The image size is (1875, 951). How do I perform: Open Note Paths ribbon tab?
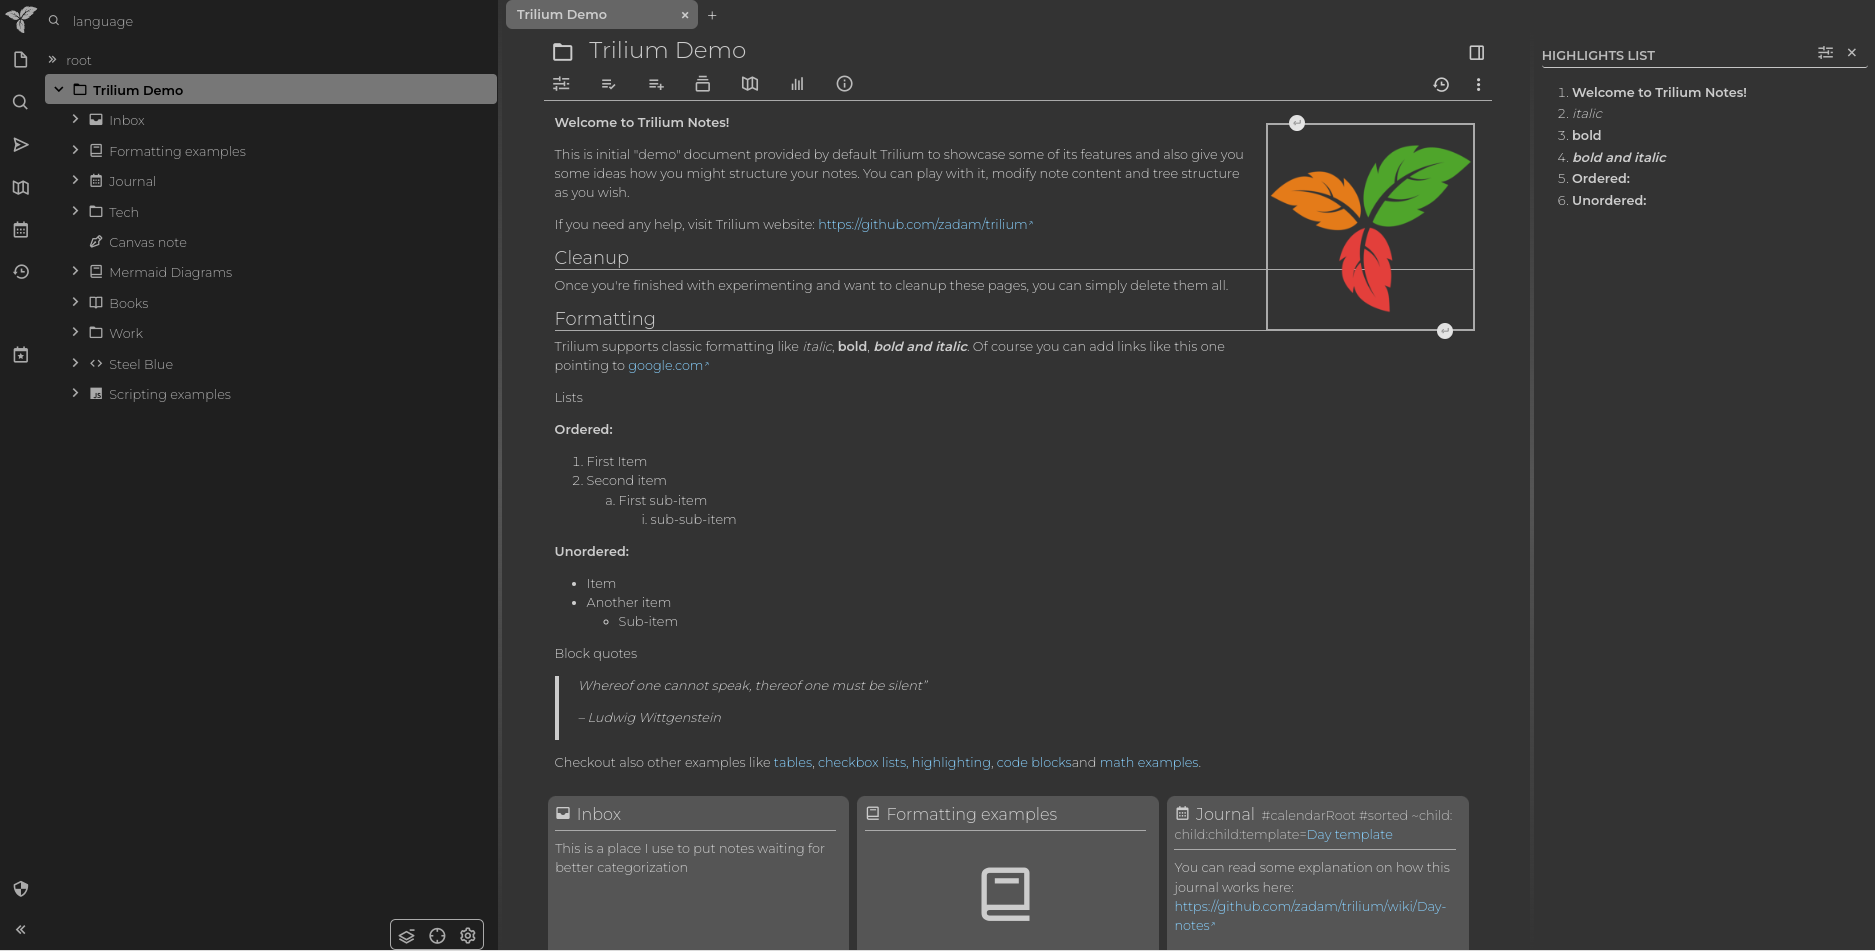pos(703,84)
